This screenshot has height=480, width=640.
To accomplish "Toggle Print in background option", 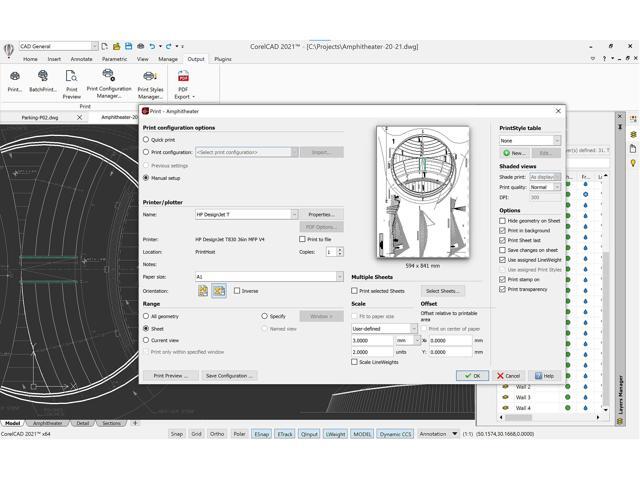I will 502,230.
